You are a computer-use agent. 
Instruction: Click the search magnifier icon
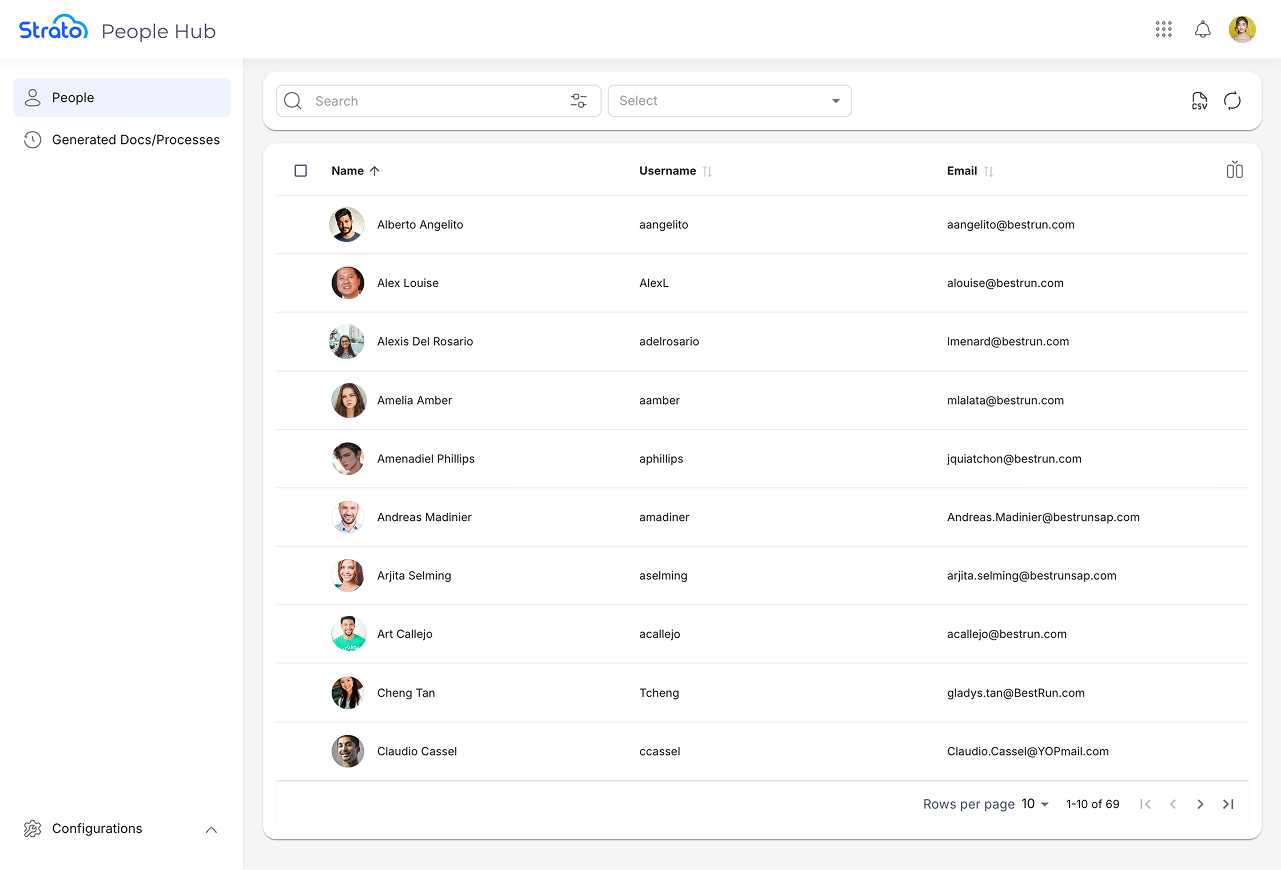[x=293, y=101]
